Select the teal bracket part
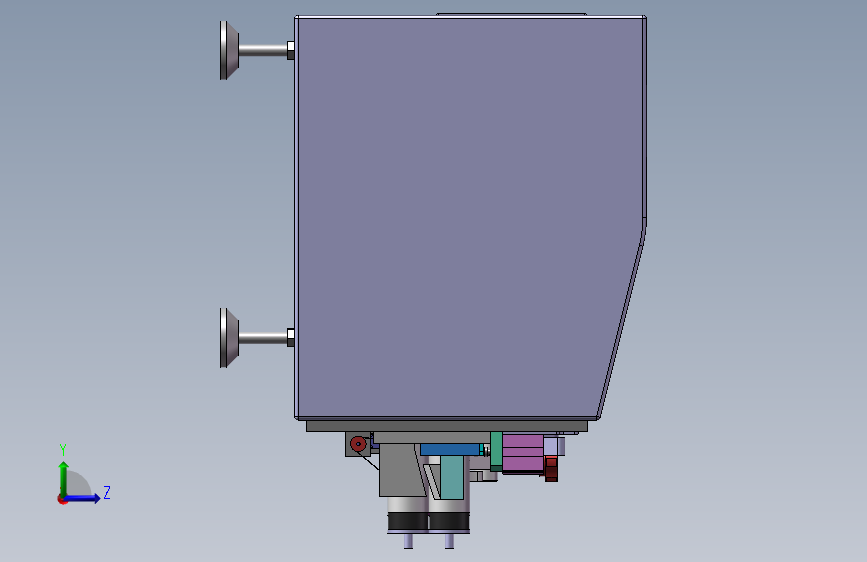Viewport: 867px width, 562px height. pos(452,477)
